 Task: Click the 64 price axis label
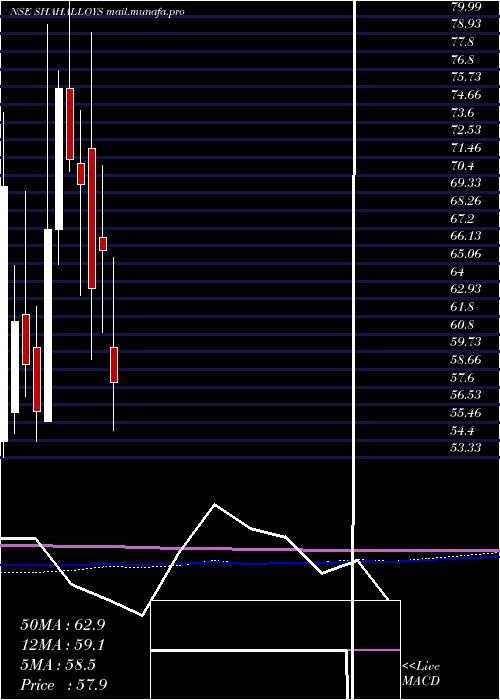click(458, 271)
